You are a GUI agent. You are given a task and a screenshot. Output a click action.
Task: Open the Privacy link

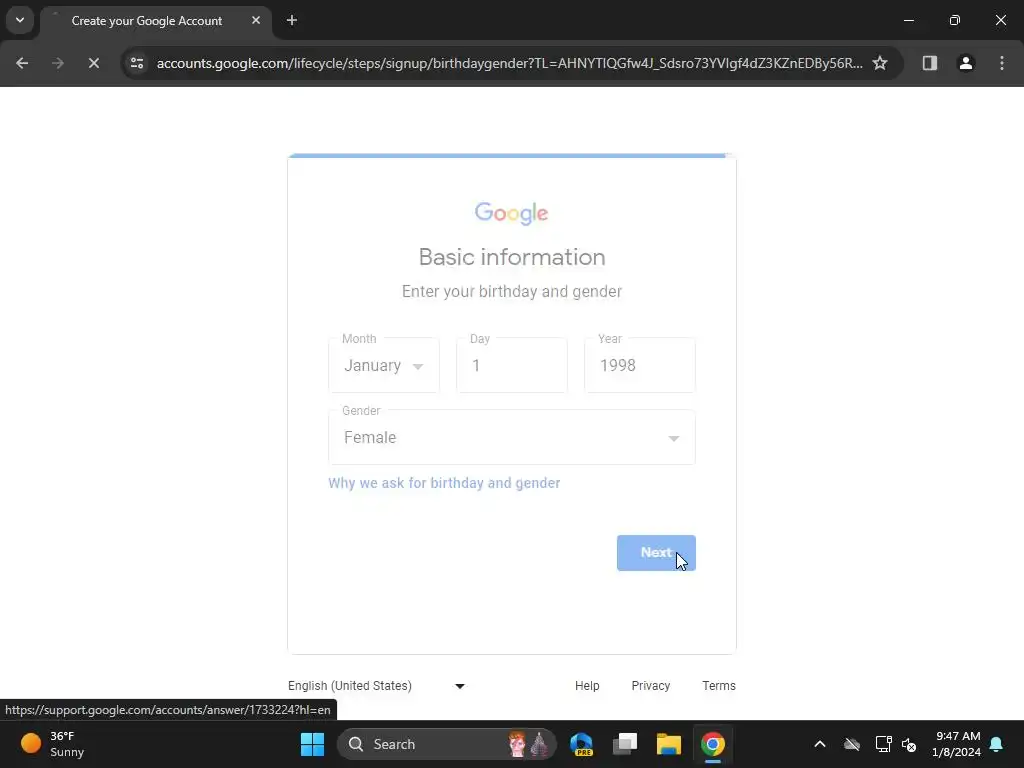tap(650, 686)
